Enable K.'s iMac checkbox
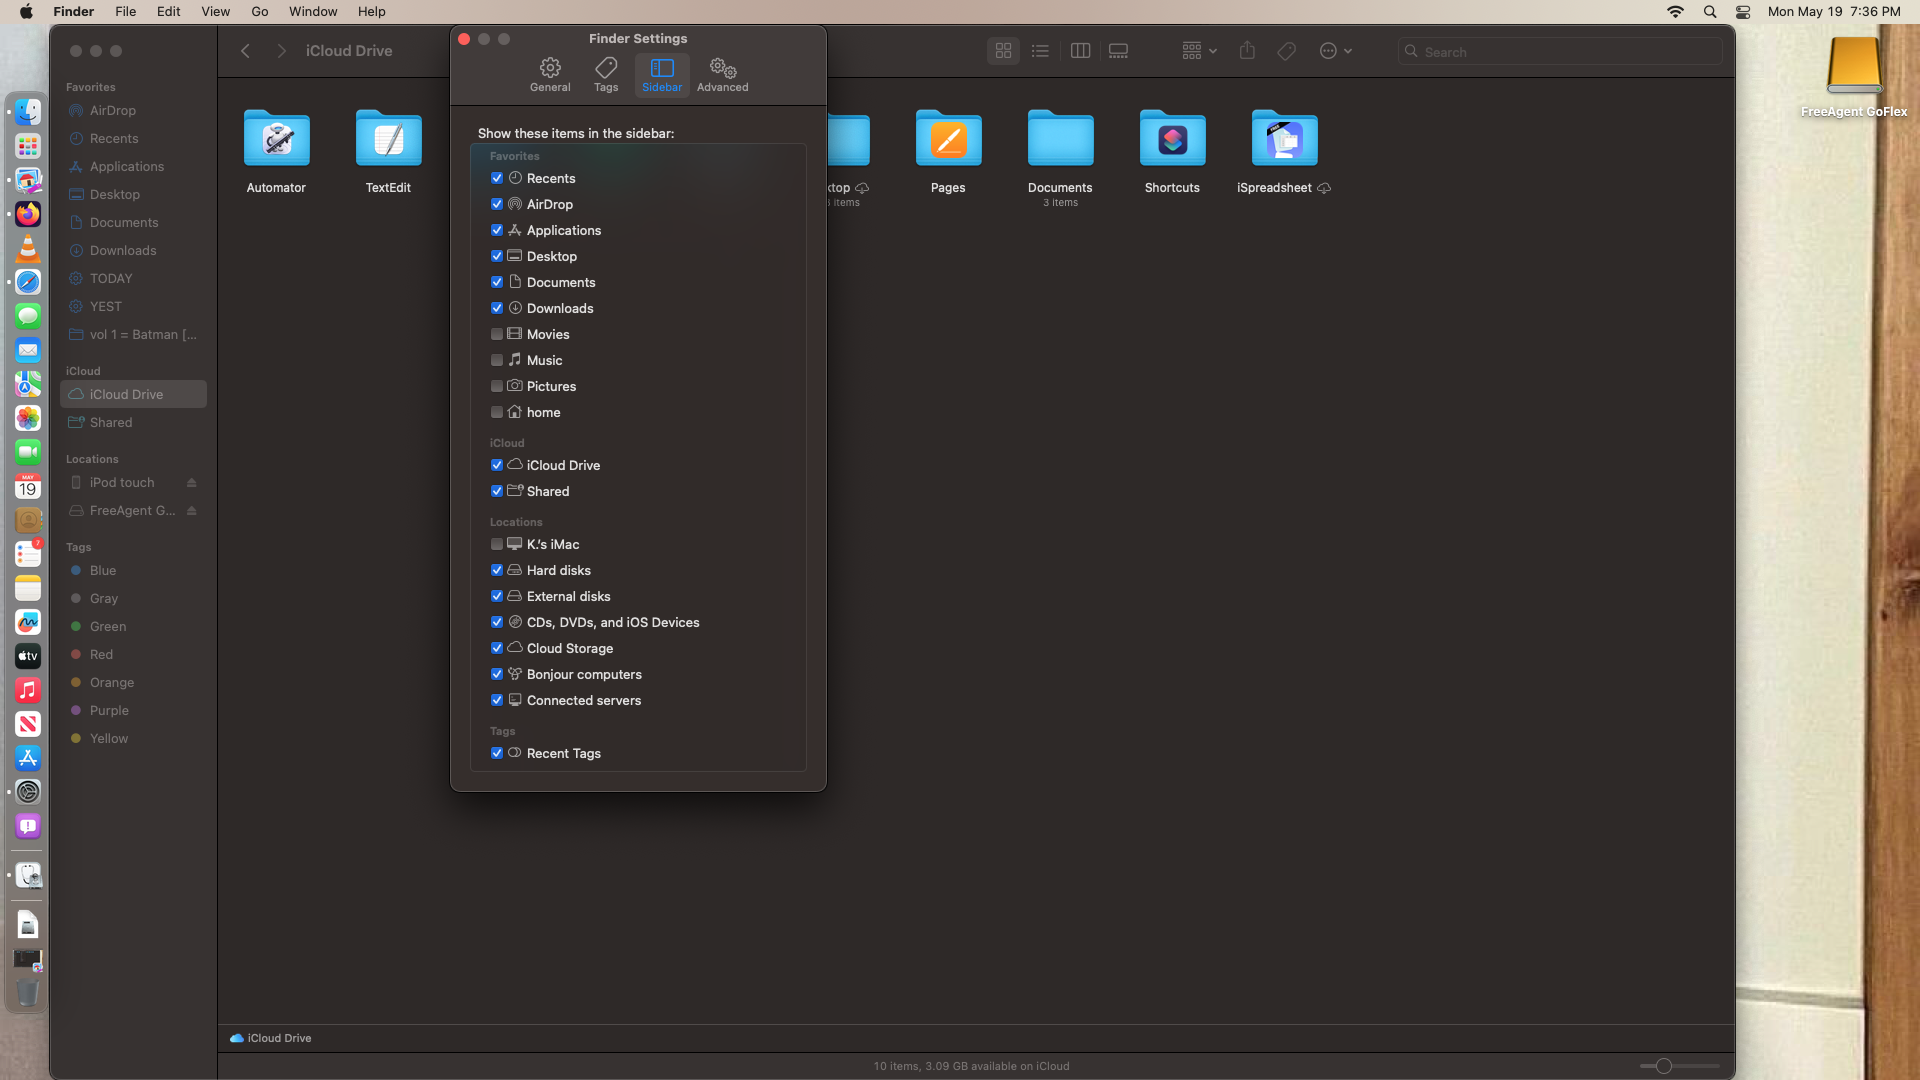The width and height of the screenshot is (1920, 1080). (497, 544)
